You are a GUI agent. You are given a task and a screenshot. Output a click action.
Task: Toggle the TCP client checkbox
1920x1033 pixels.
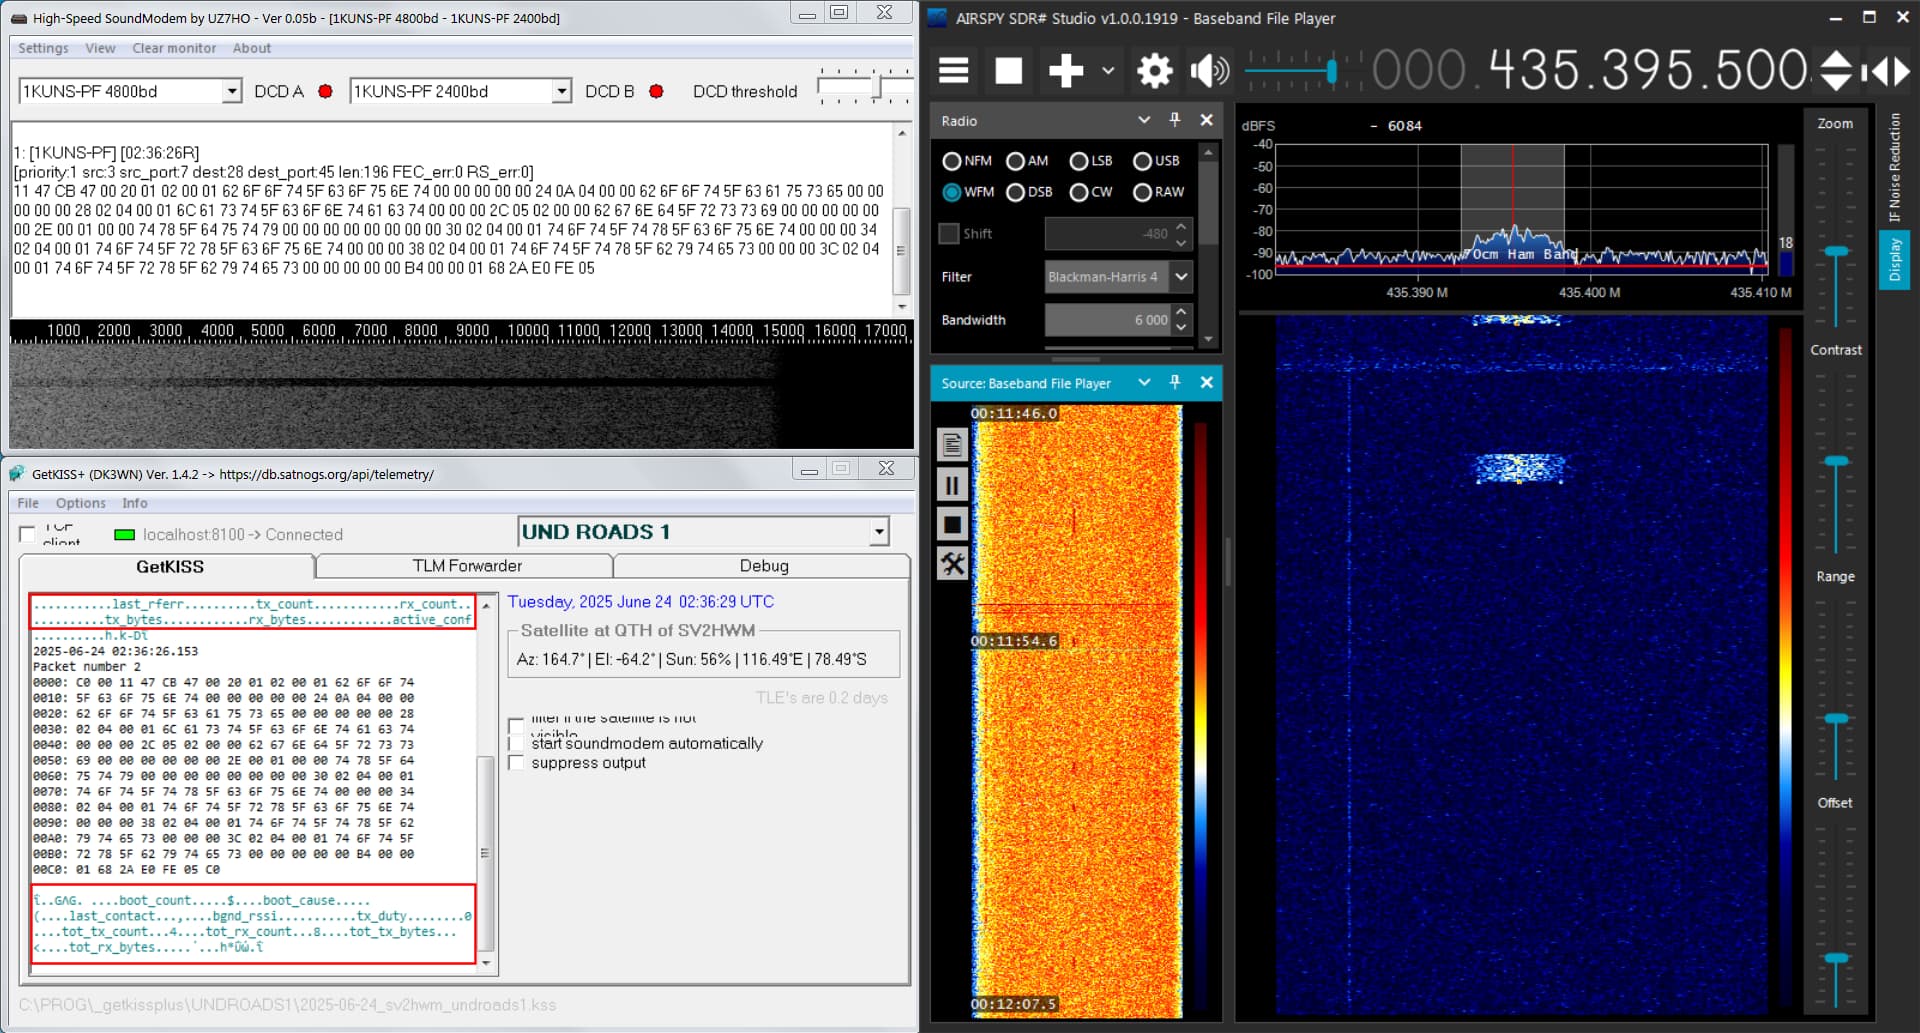click(x=28, y=534)
